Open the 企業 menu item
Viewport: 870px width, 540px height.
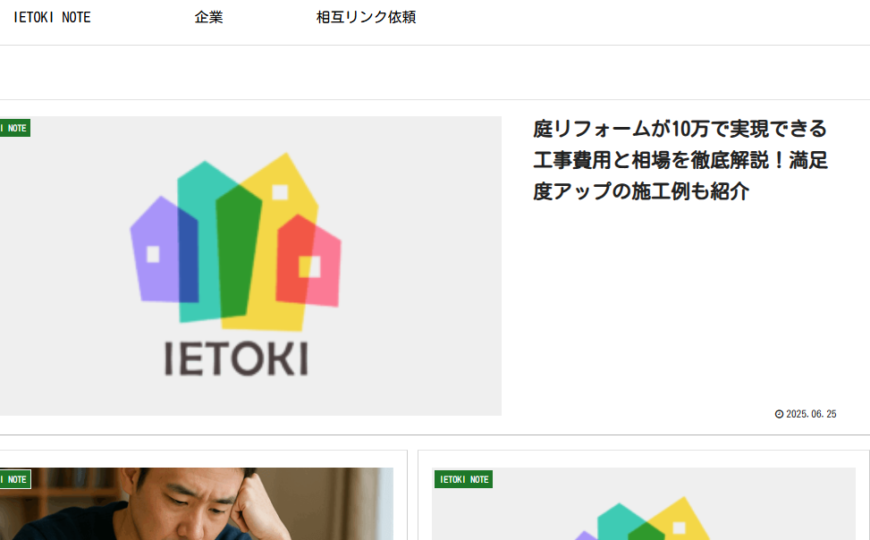(209, 17)
